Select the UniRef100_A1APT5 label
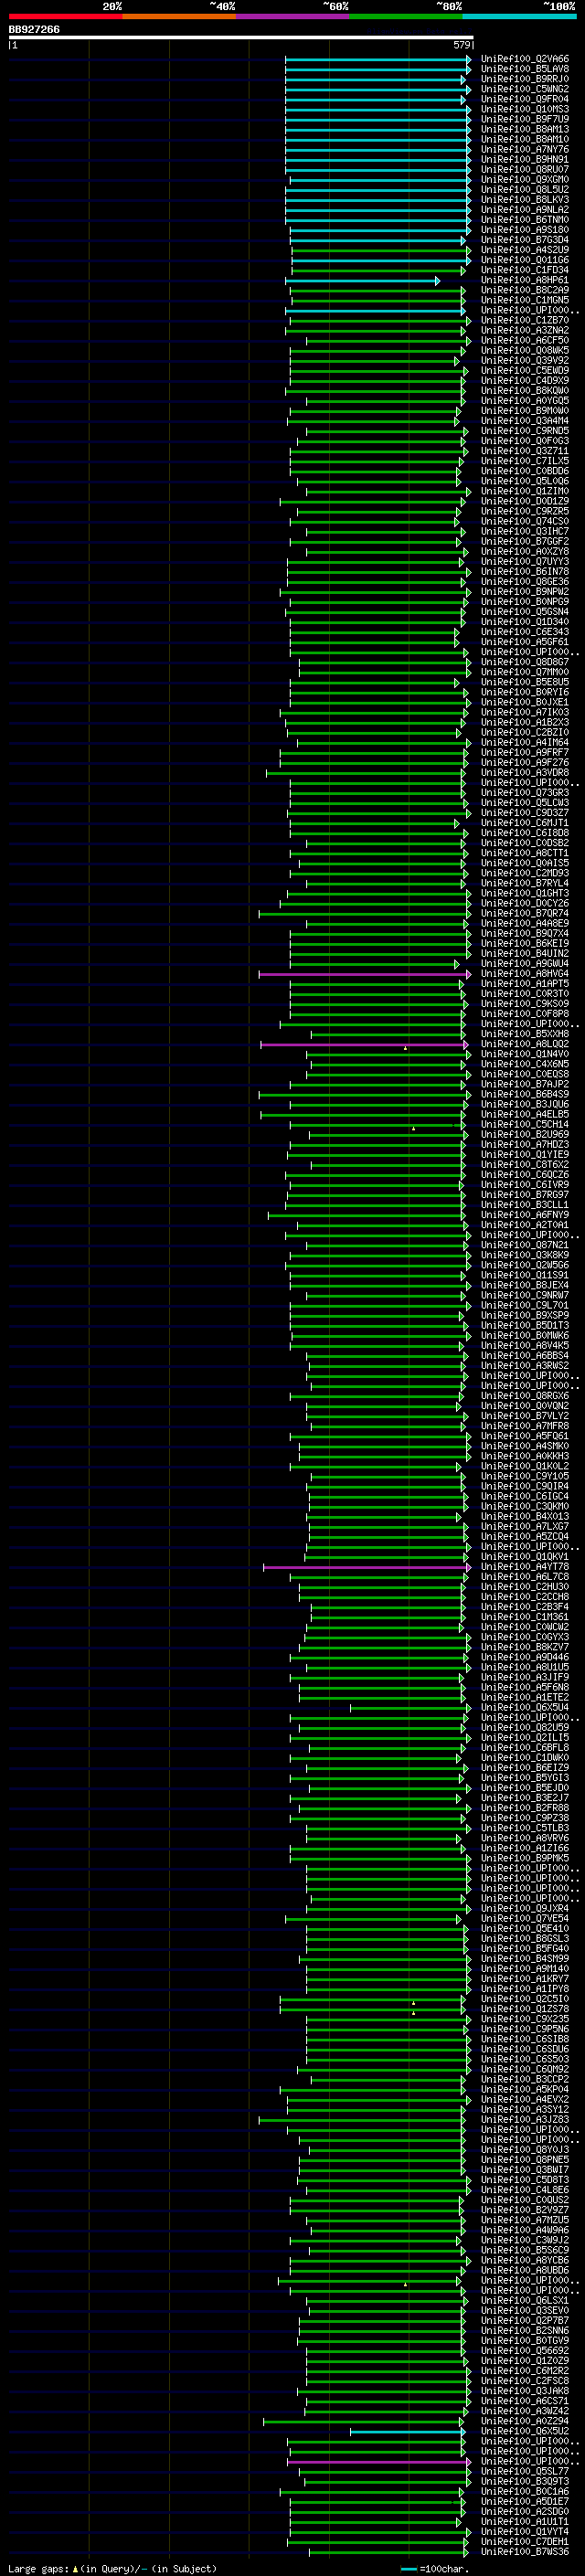The height and width of the screenshot is (2576, 585). (524, 984)
